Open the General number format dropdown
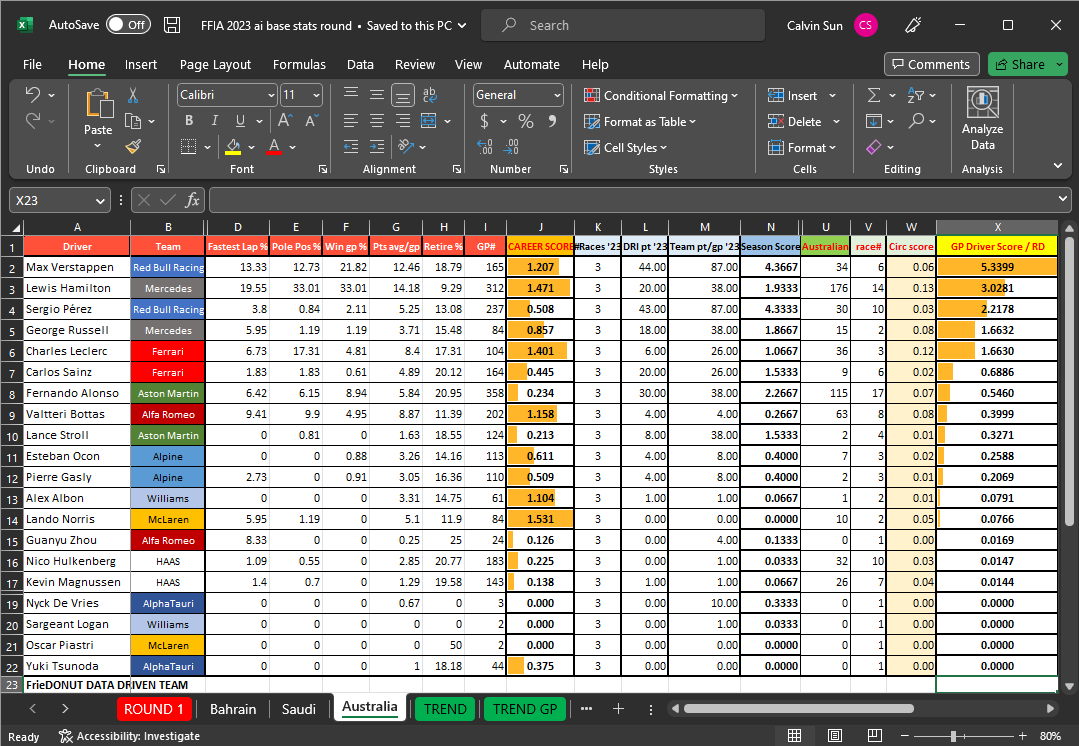 coord(557,95)
